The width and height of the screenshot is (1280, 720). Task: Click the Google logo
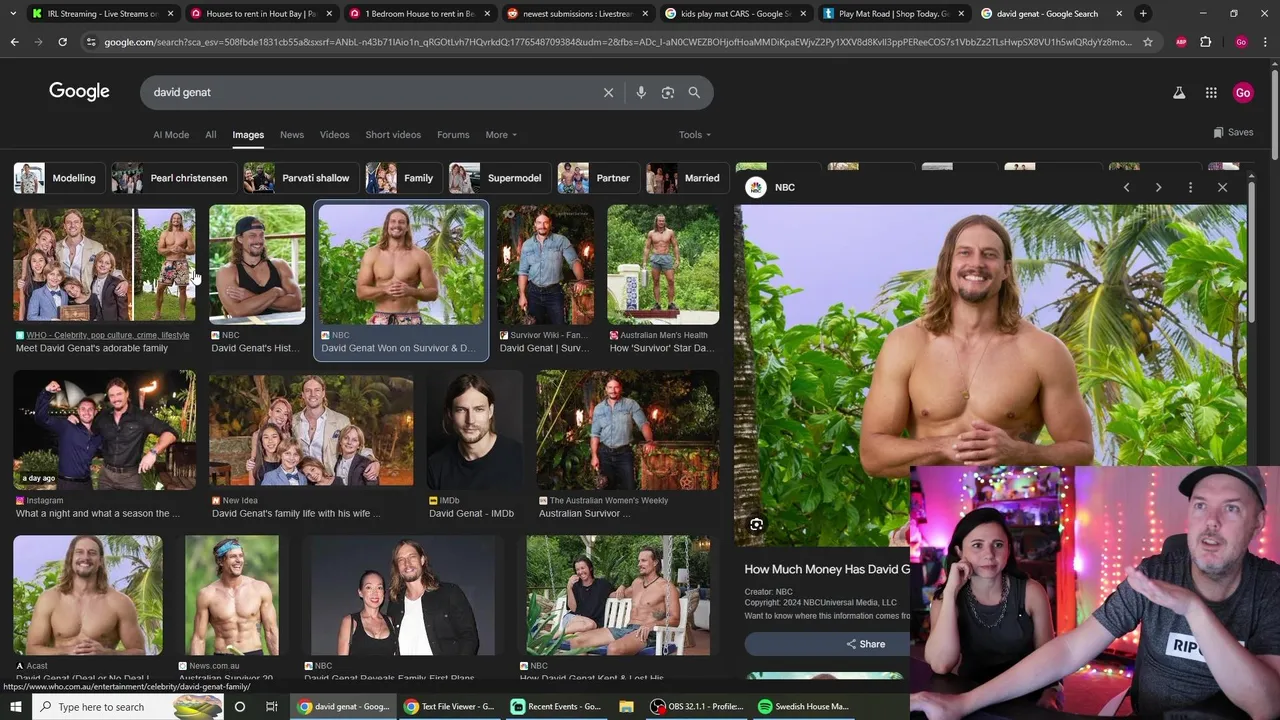click(79, 92)
